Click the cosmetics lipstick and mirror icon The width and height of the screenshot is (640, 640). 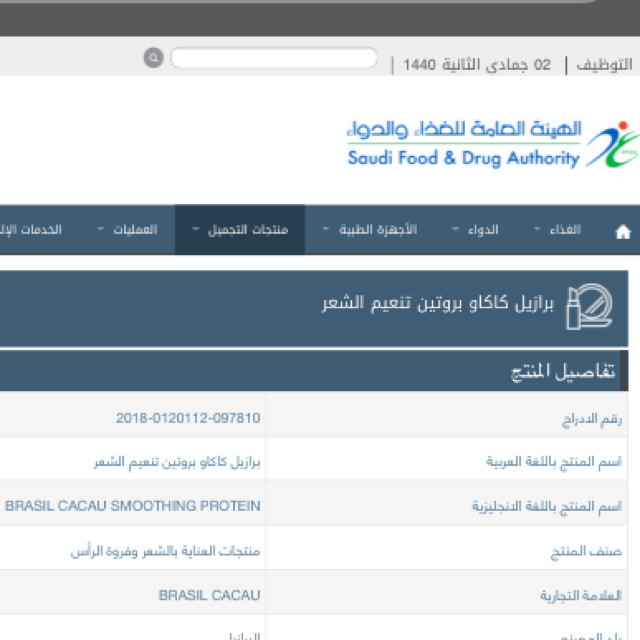589,306
